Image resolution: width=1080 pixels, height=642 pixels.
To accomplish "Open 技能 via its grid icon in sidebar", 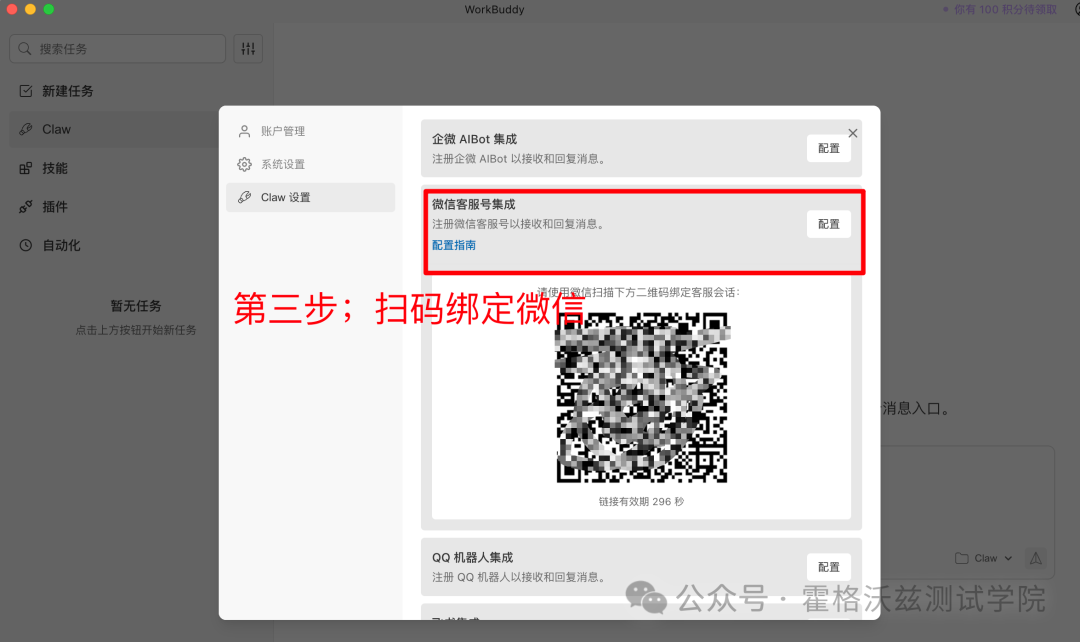I will click(x=25, y=168).
